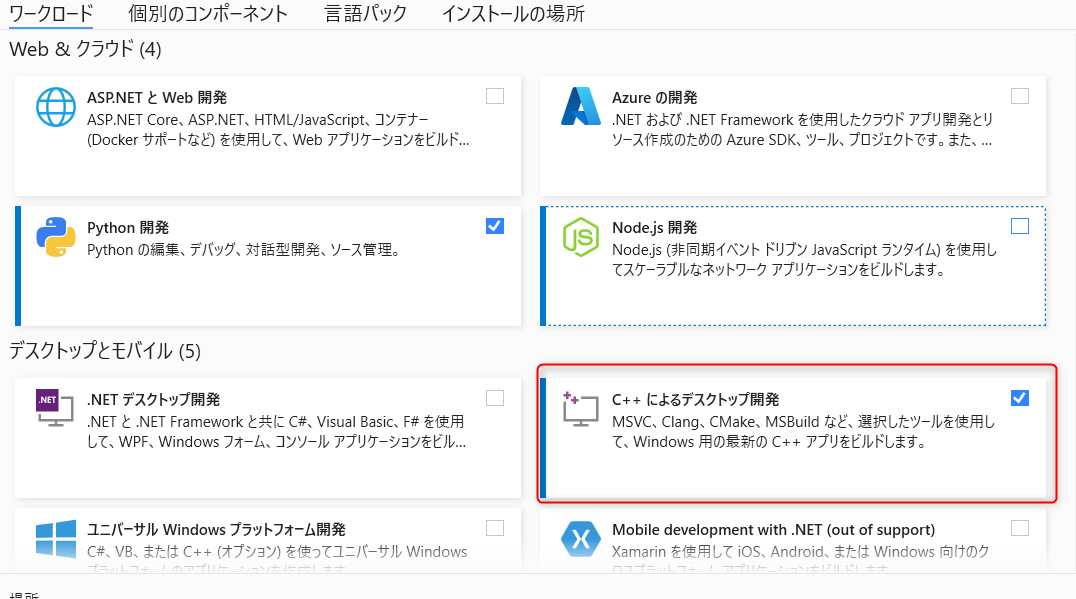
Task: Click the .NET desktop monitor icon
Action: [x=55, y=408]
